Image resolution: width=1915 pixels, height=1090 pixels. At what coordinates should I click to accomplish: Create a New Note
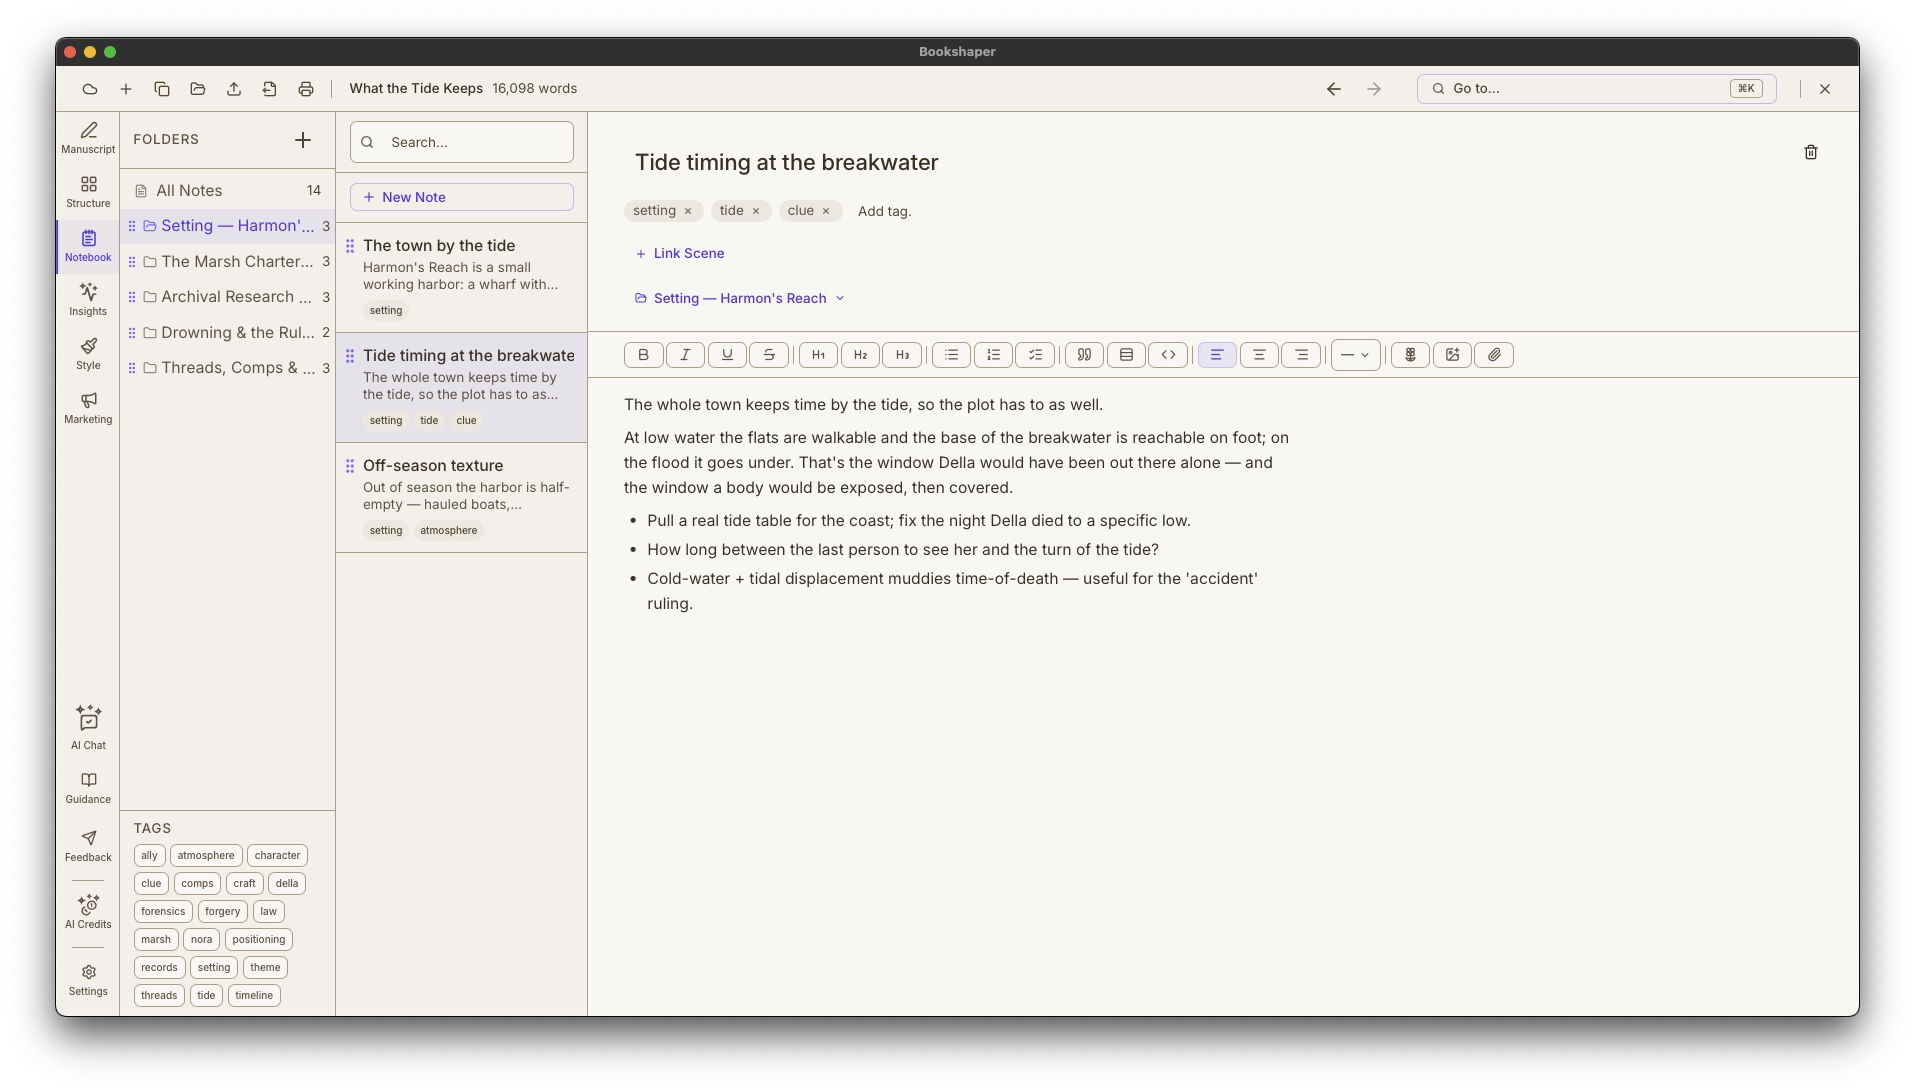pos(462,197)
